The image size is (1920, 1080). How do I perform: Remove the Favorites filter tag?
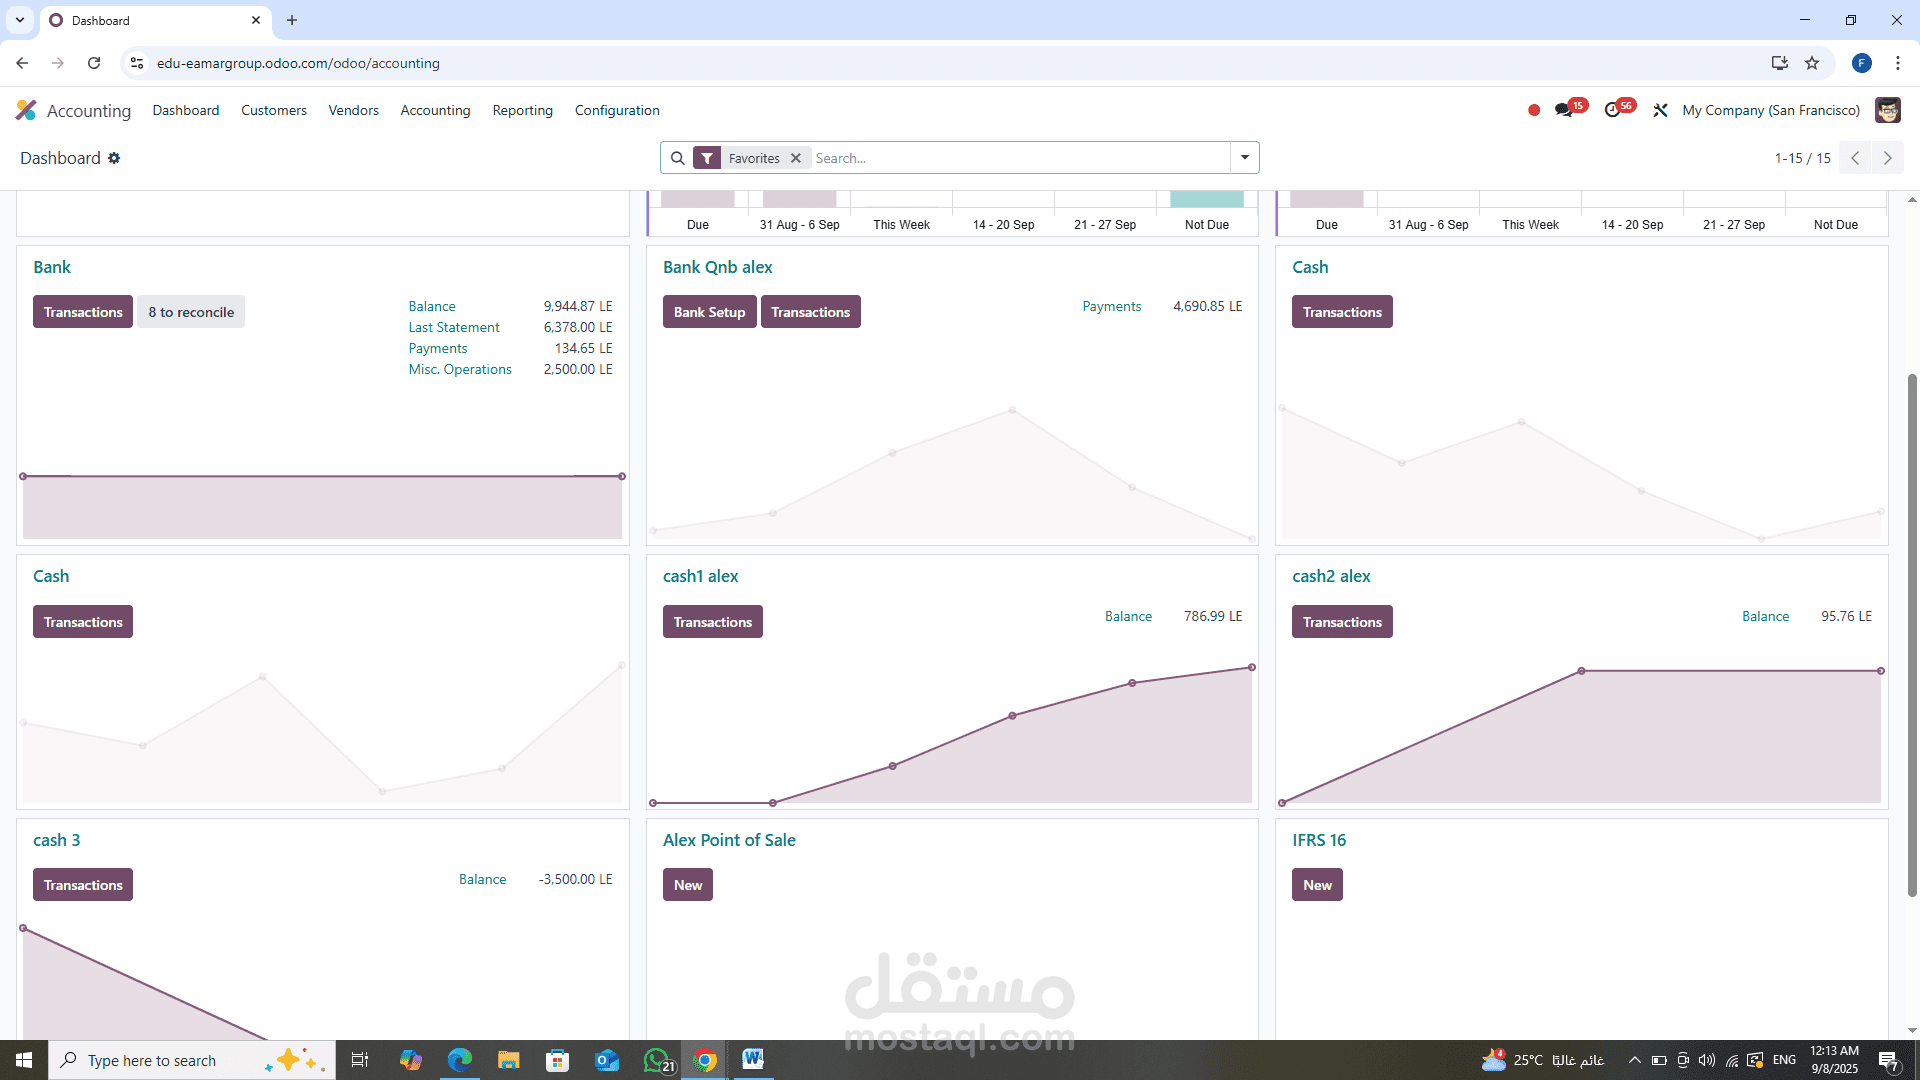tap(796, 158)
